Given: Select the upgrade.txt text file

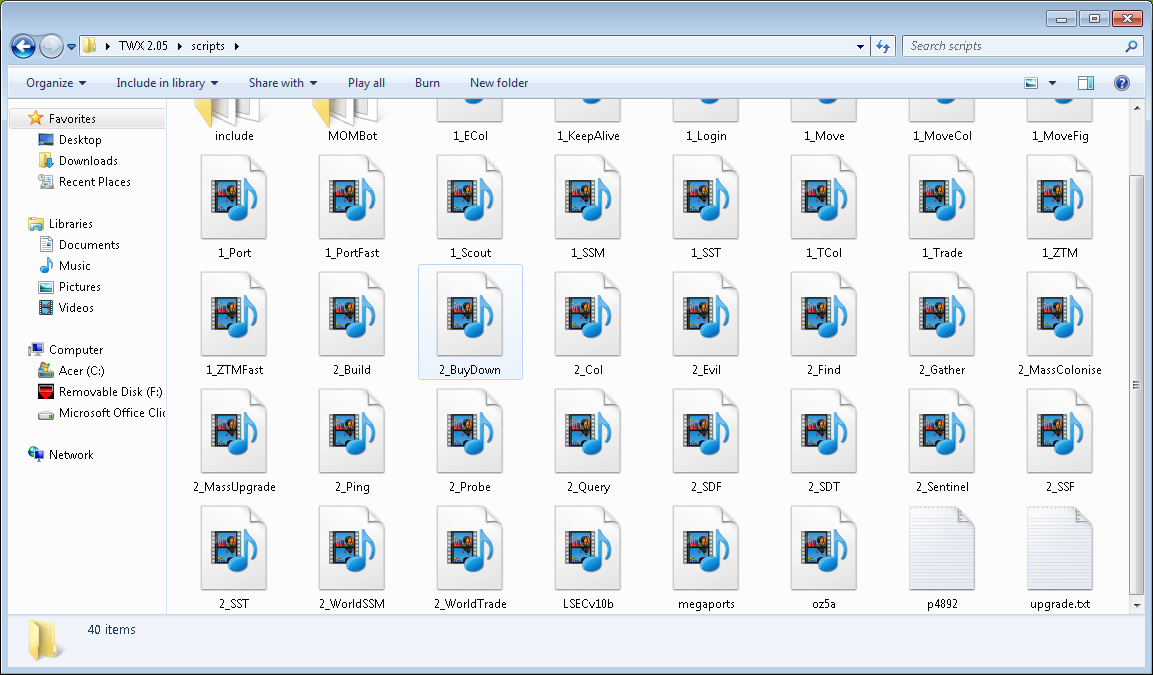Looking at the screenshot, I should click(1060, 548).
